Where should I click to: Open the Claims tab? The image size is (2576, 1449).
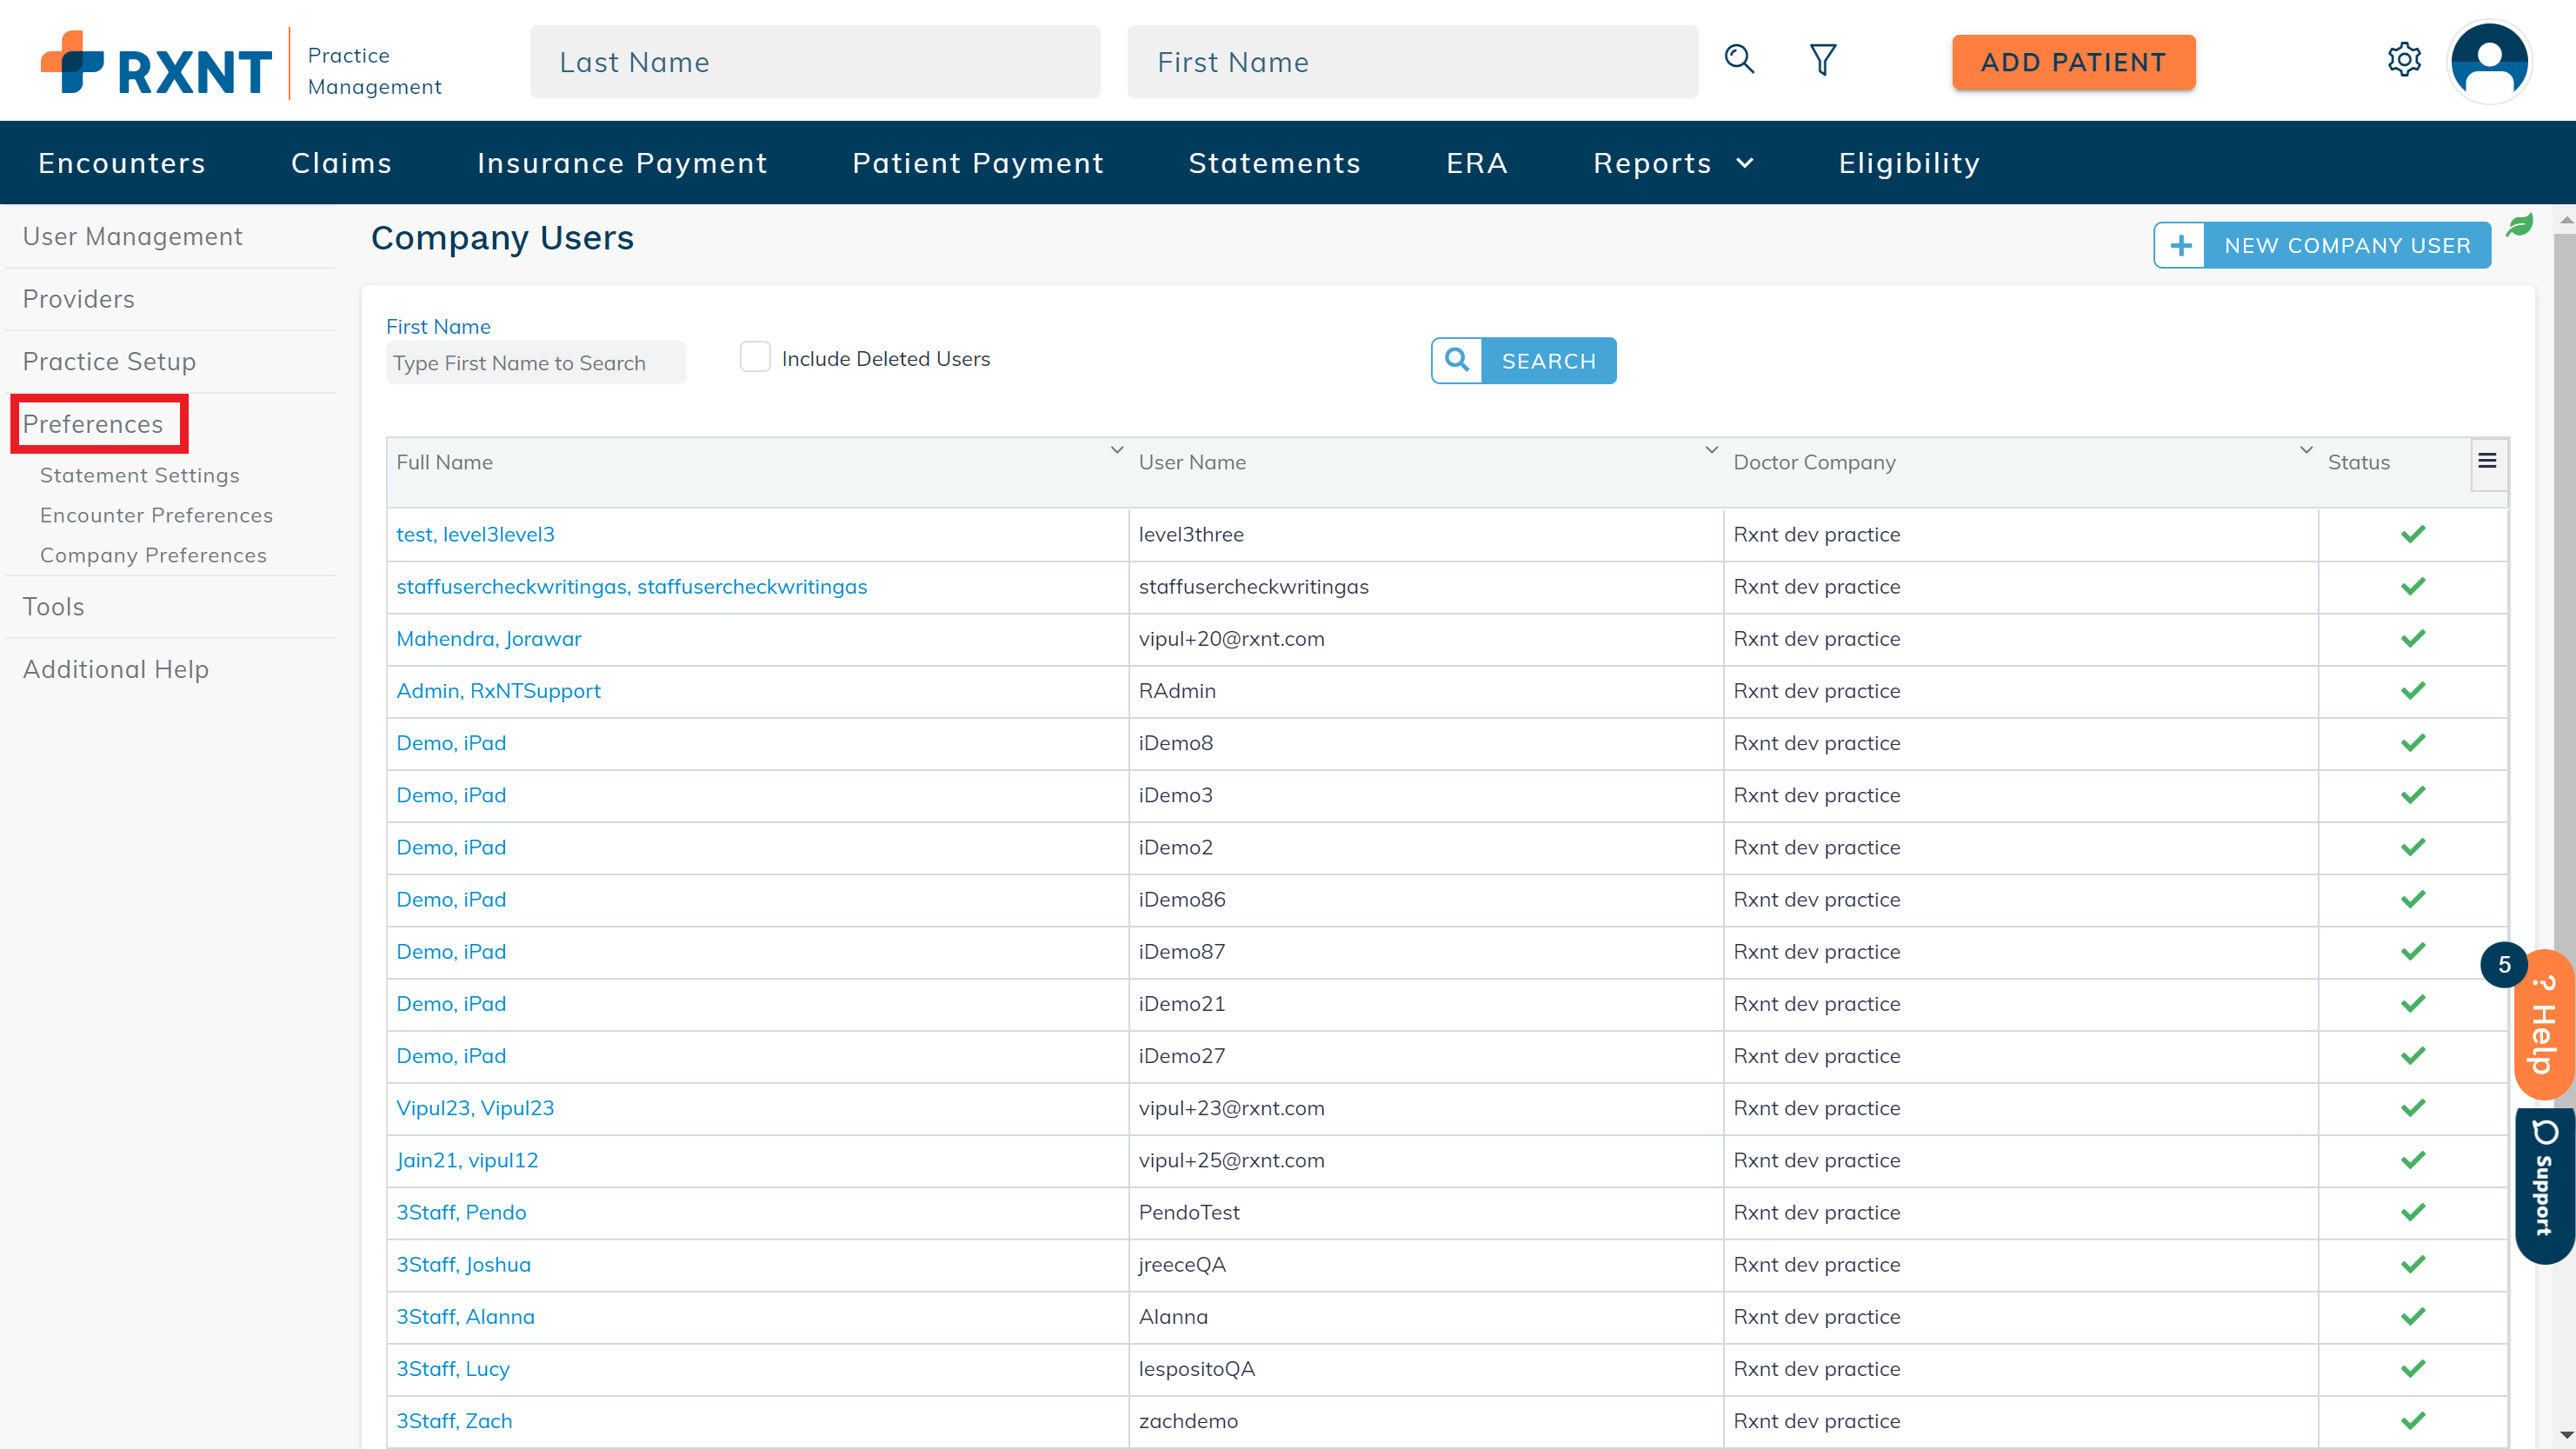coord(341,163)
